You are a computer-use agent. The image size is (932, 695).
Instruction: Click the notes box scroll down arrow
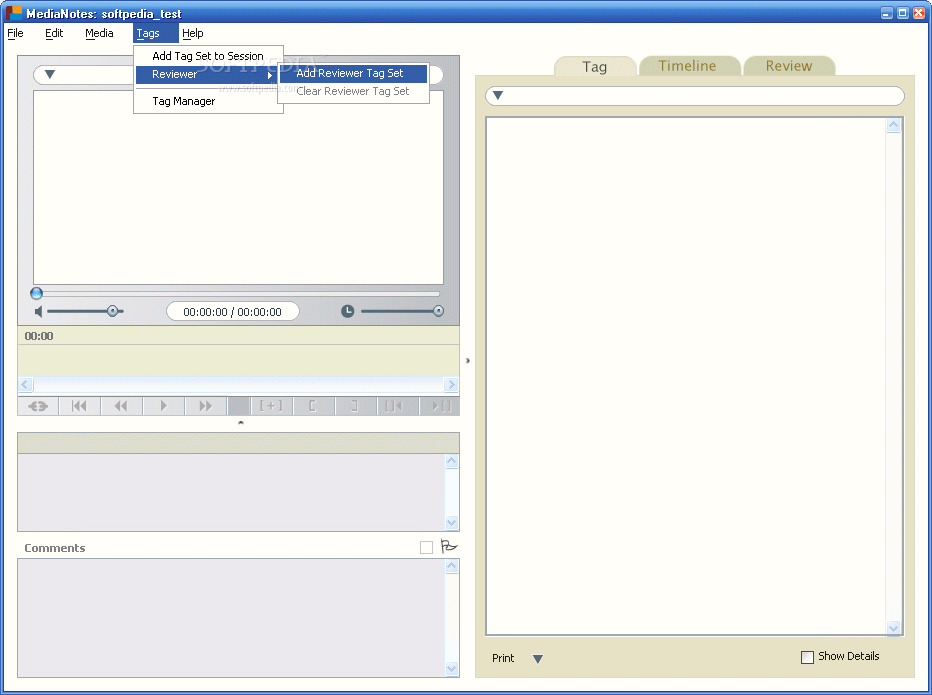point(452,523)
